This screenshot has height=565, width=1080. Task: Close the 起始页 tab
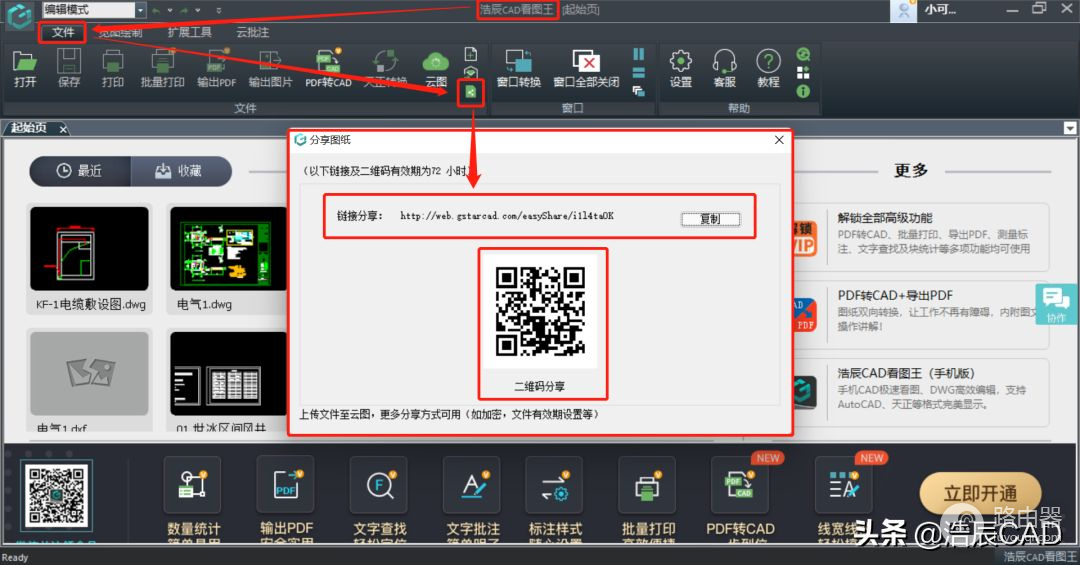(x=63, y=129)
